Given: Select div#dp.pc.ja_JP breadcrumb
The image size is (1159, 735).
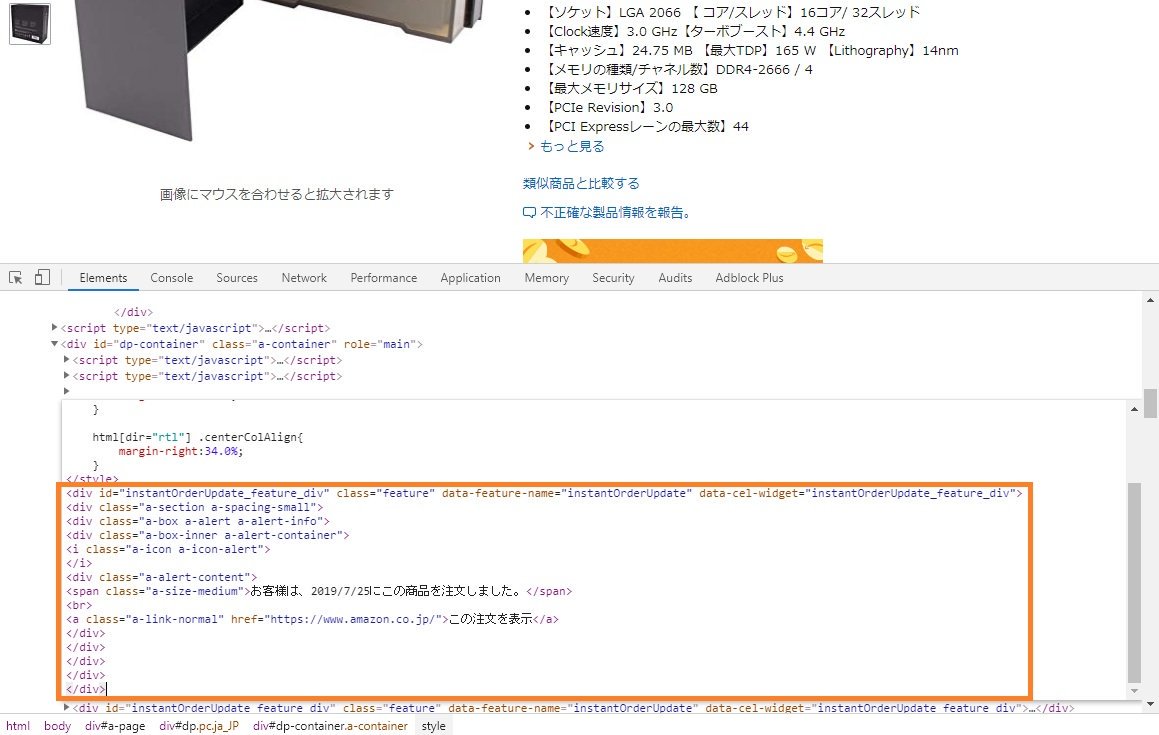Looking at the screenshot, I should coord(199,726).
